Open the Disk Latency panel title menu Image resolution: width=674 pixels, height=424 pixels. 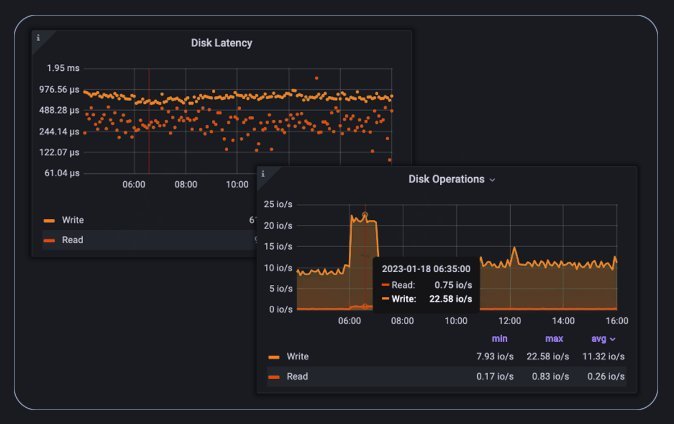pyautogui.click(x=221, y=43)
